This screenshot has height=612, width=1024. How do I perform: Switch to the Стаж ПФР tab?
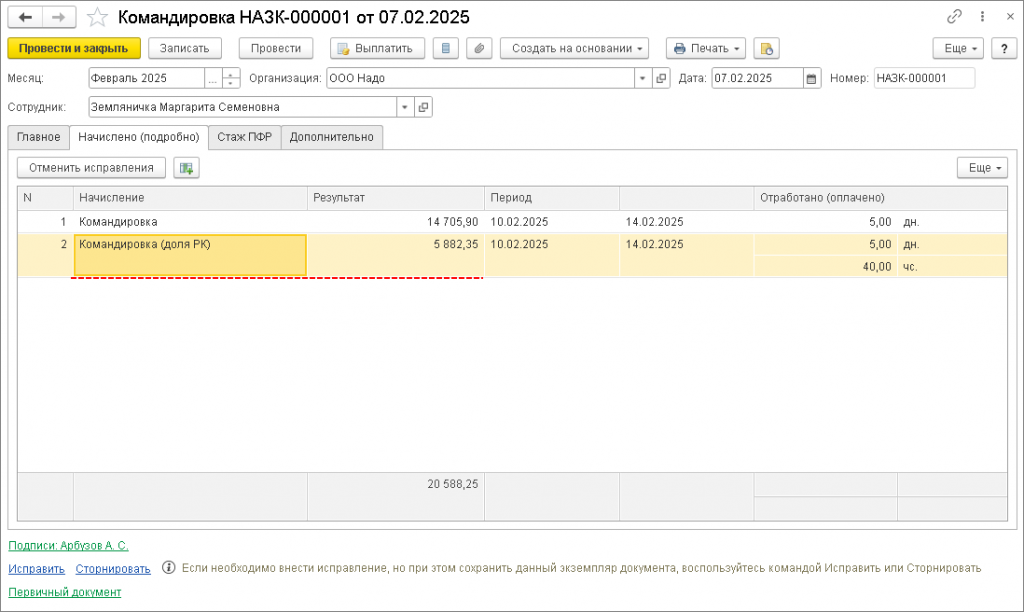[244, 137]
